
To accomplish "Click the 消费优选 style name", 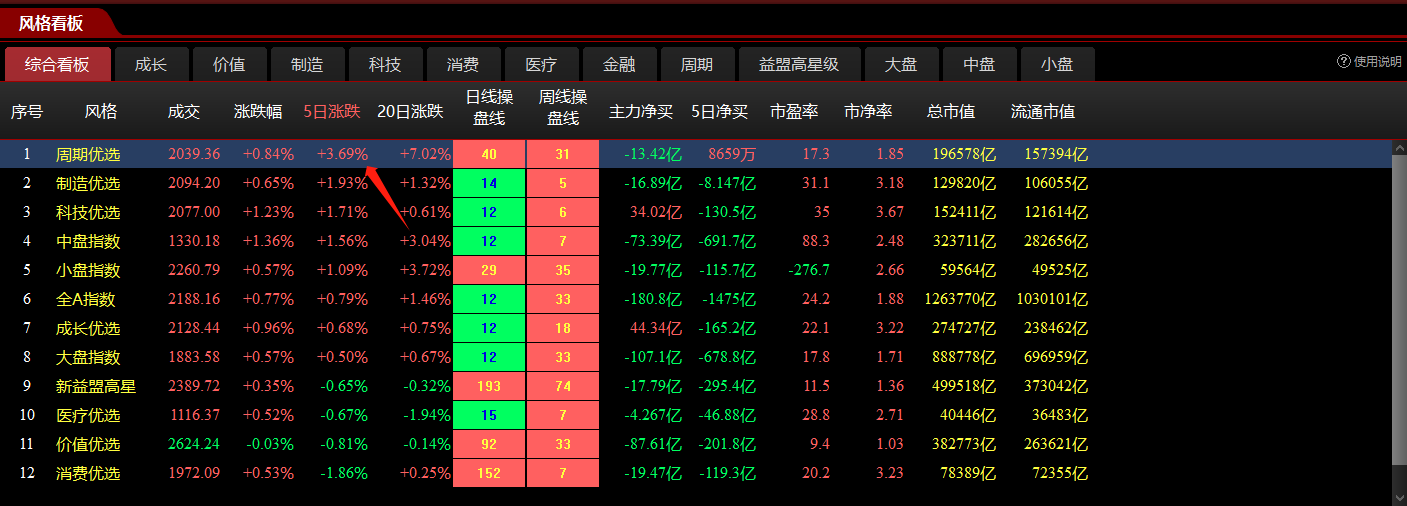I will [88, 474].
